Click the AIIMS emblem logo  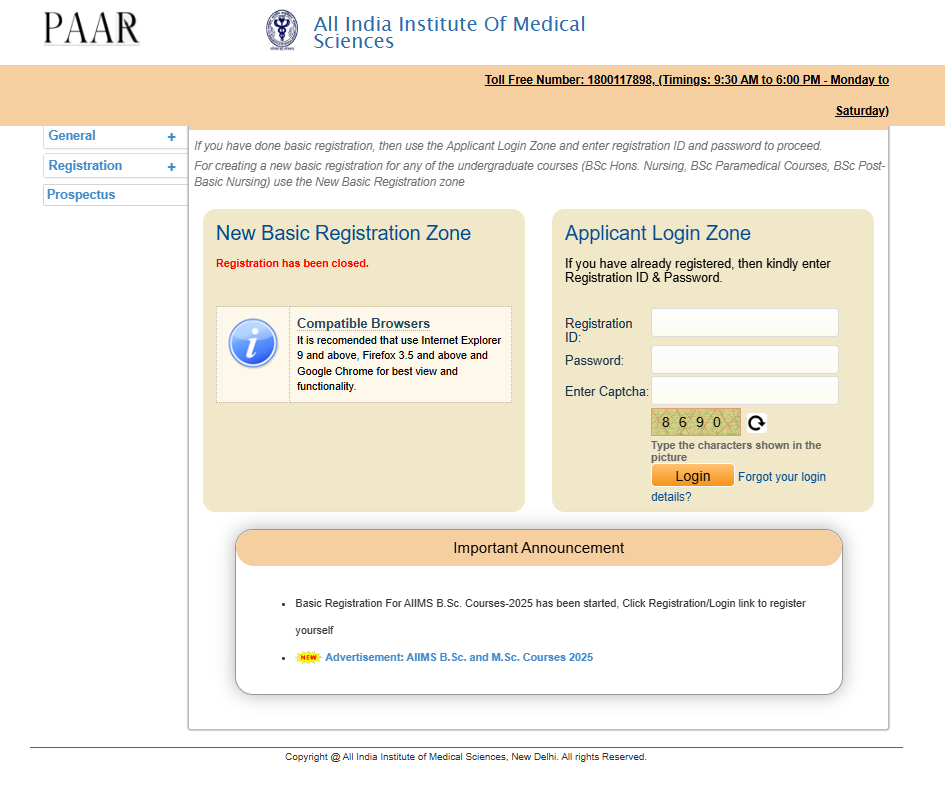point(282,30)
